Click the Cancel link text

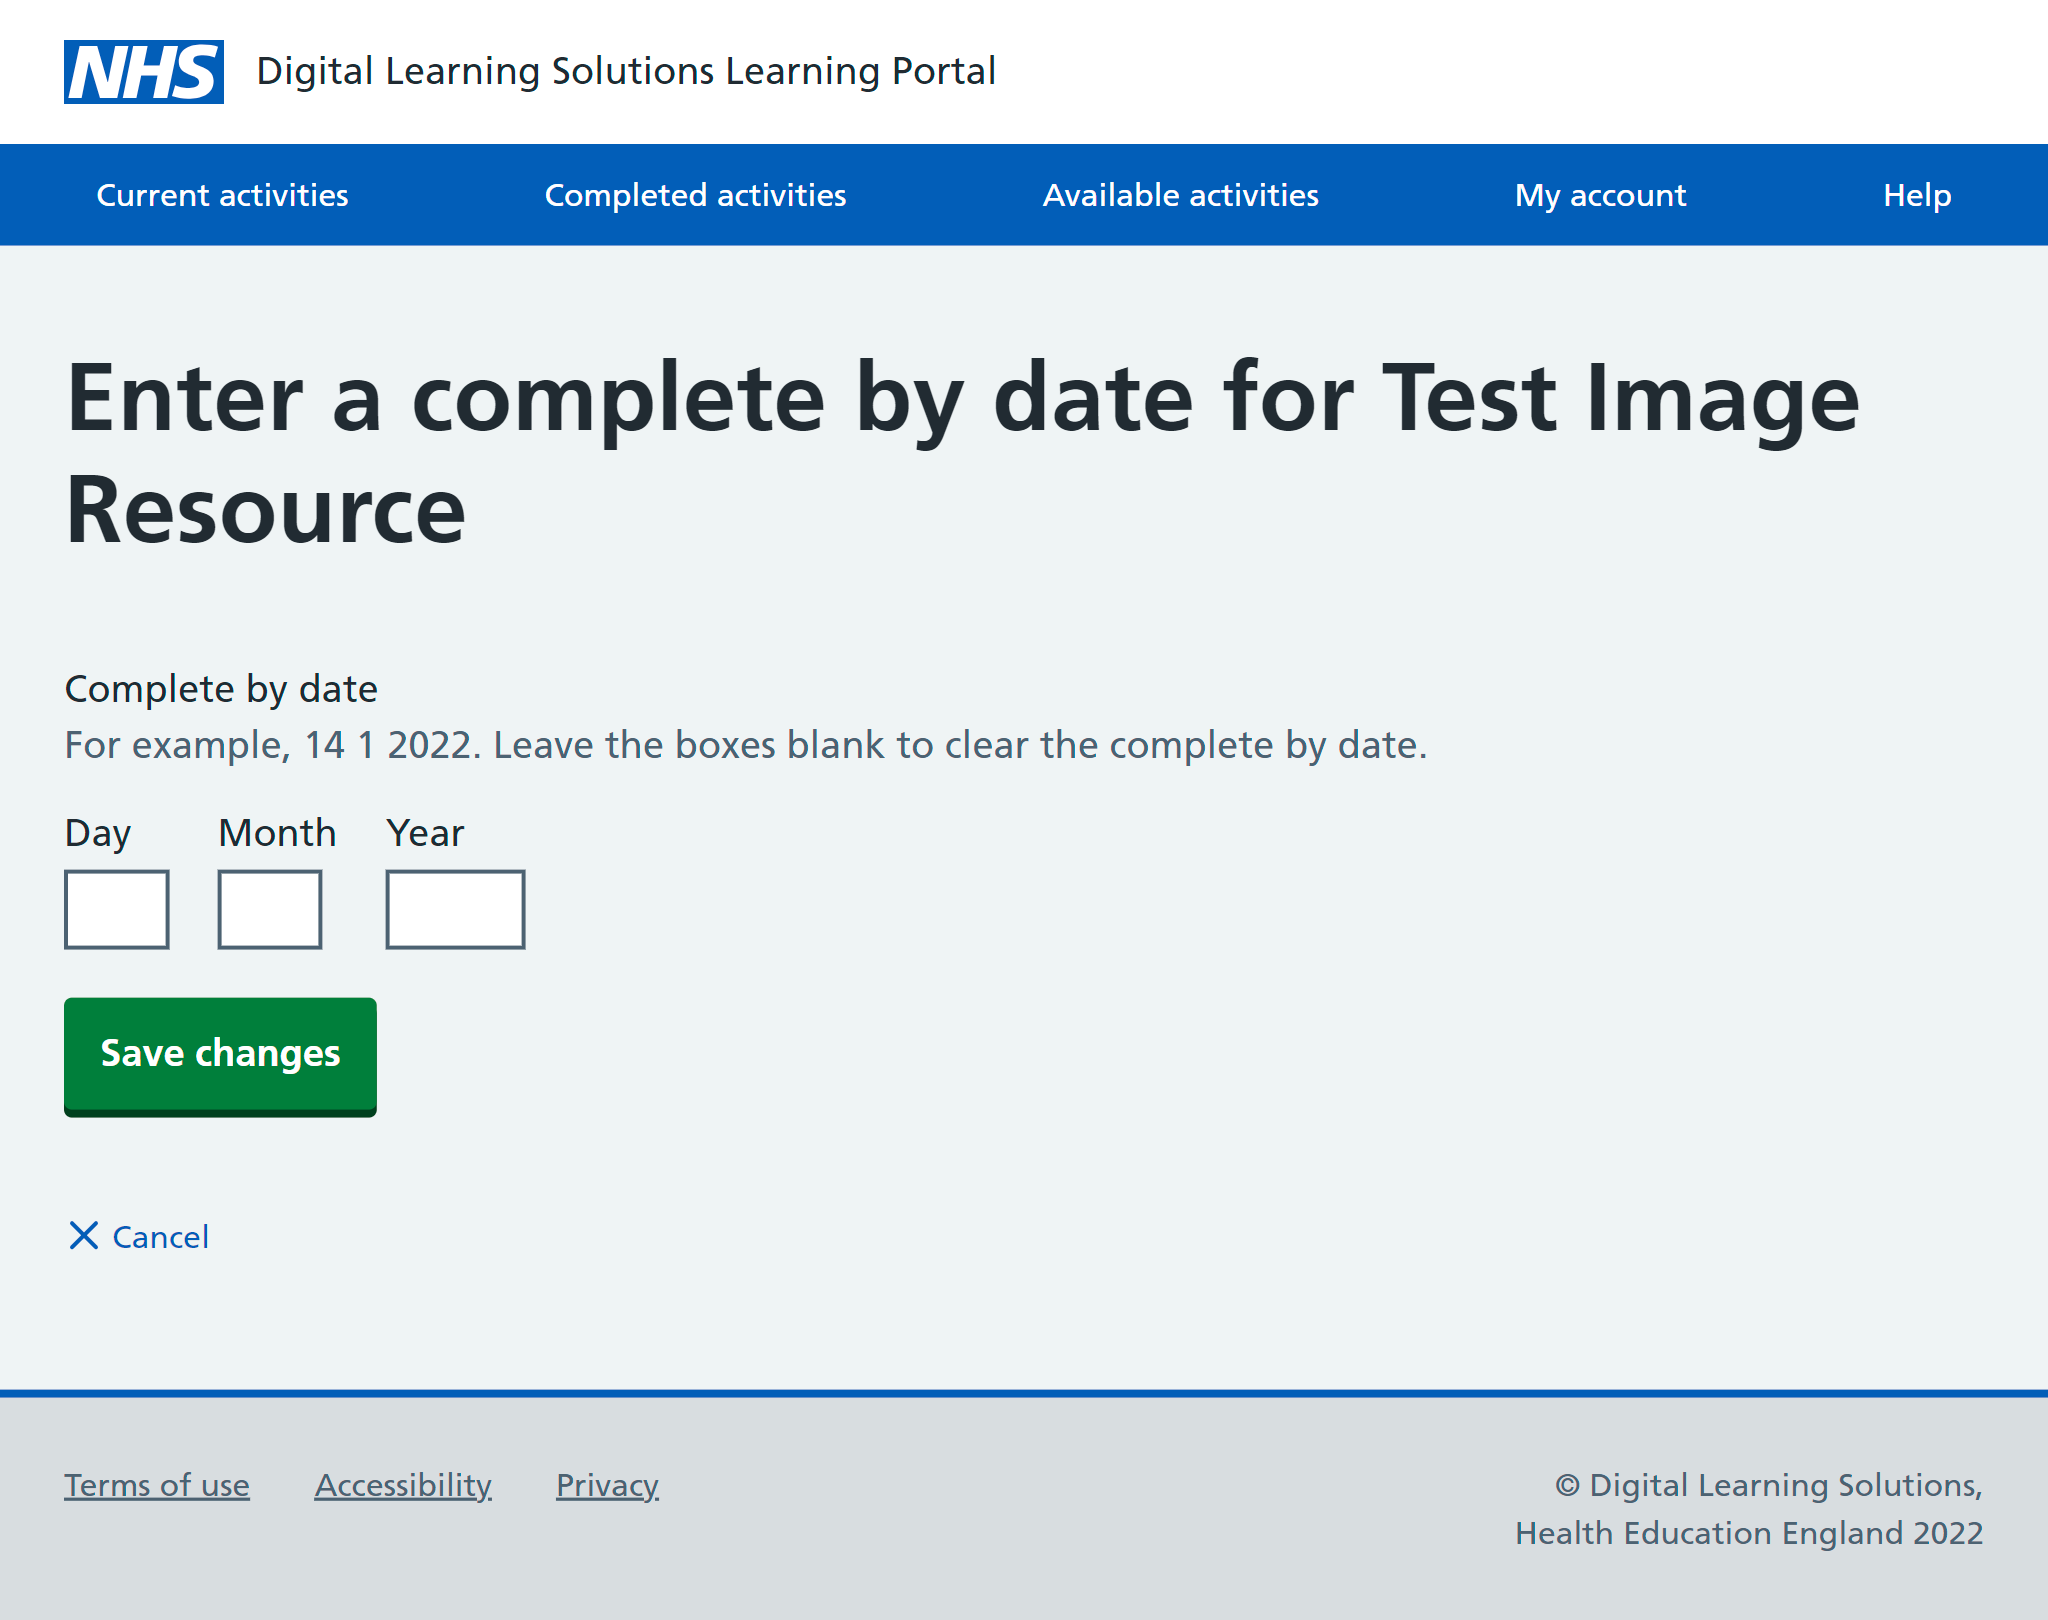[160, 1237]
